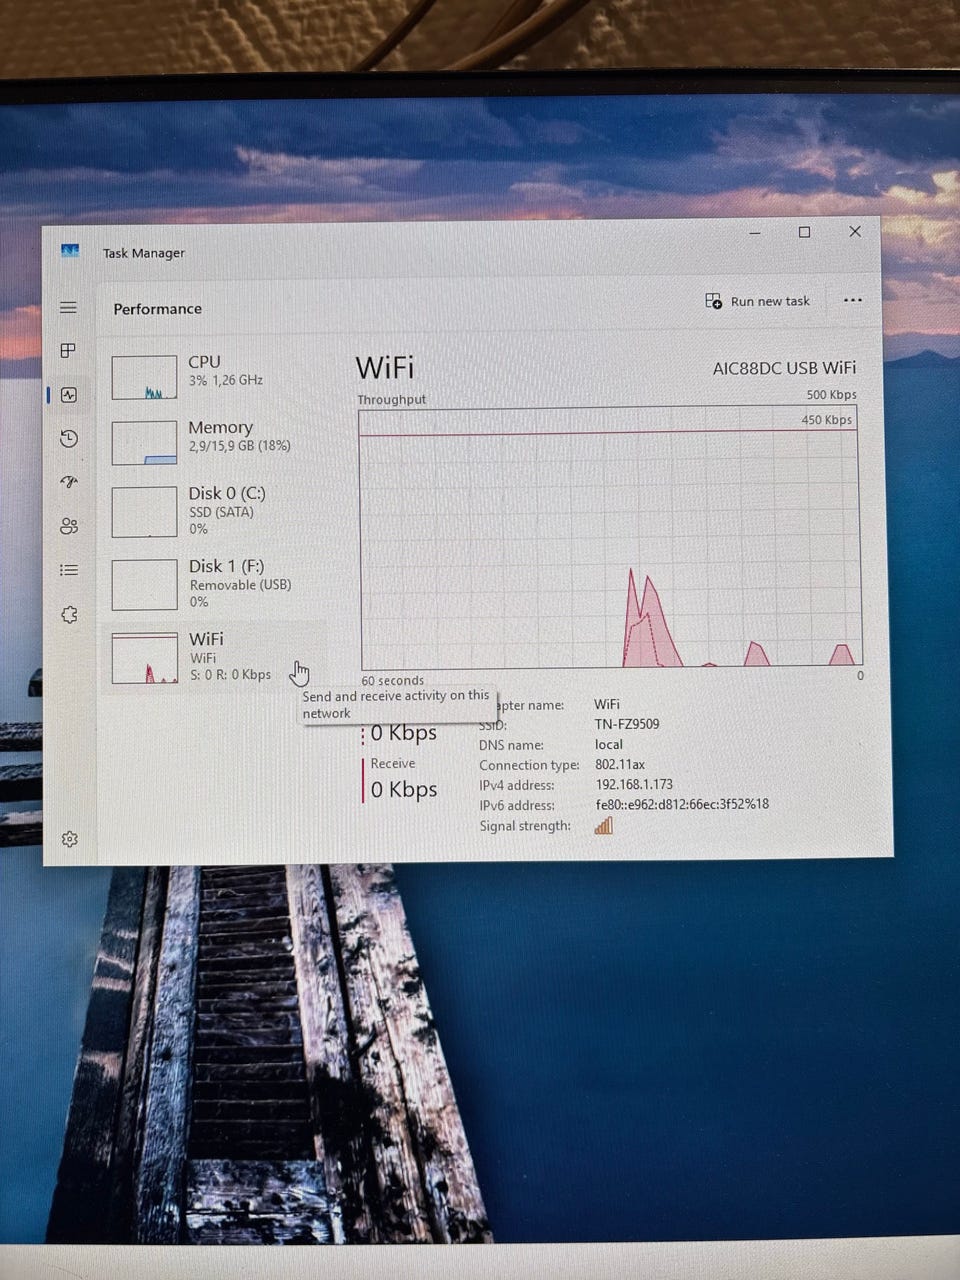
Task: Click the signal strength bars icon
Action: 603,826
